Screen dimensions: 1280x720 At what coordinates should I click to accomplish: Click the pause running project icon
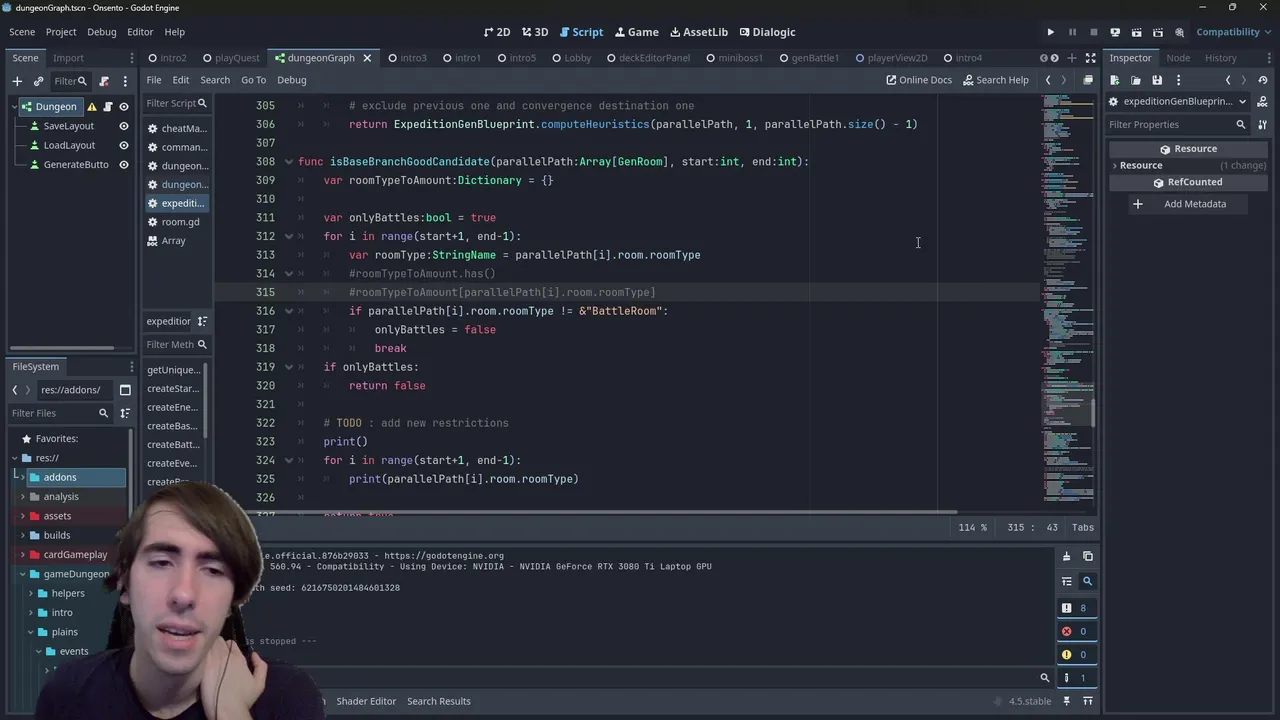pos(1072,32)
